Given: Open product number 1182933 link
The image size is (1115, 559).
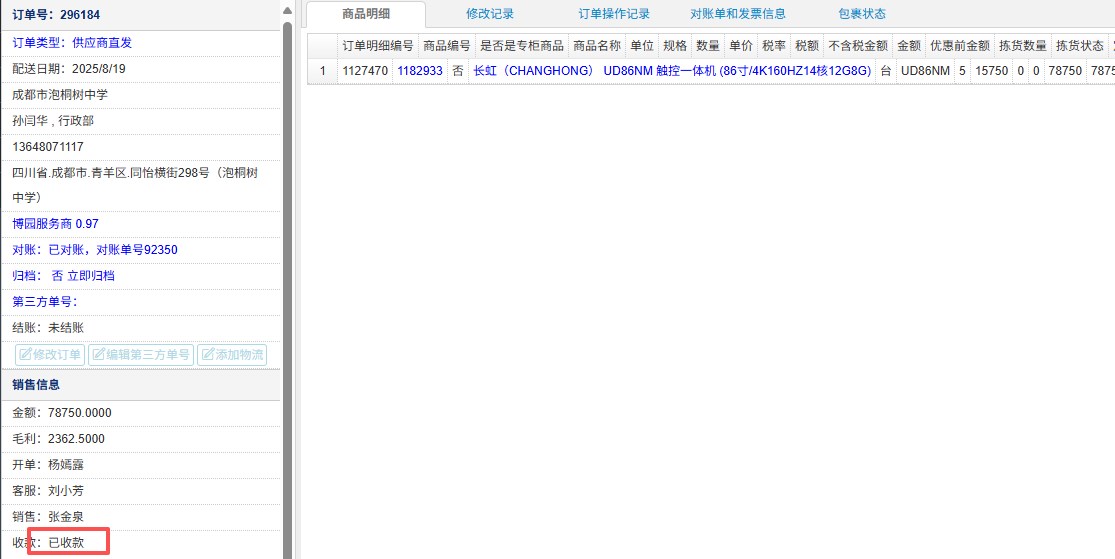Looking at the screenshot, I should point(419,71).
